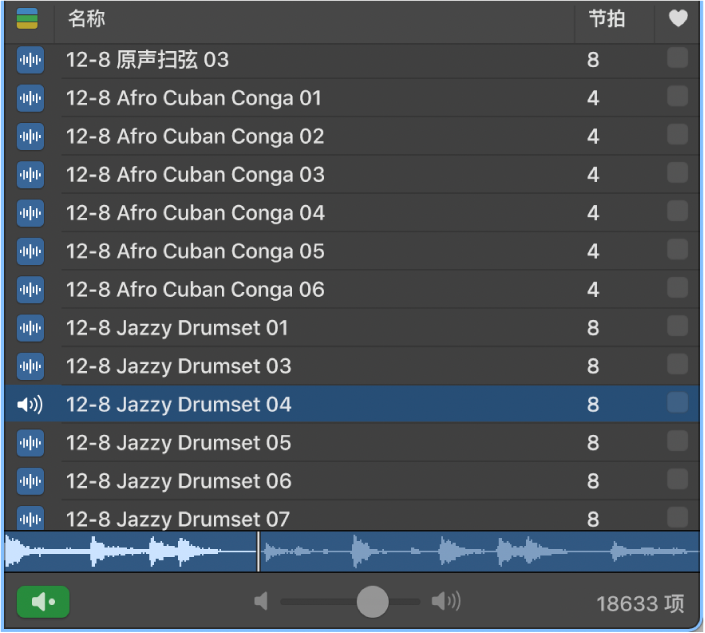The image size is (705, 633).
Task: Select 12-8 Afro Cuban Conga 04
Action: 195,213
